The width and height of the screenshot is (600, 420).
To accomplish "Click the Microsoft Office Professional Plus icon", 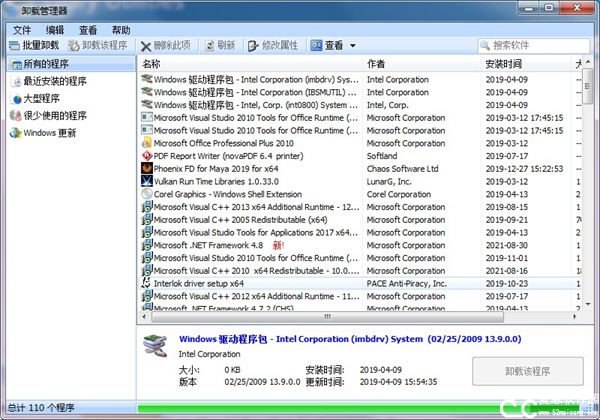I will (x=147, y=143).
